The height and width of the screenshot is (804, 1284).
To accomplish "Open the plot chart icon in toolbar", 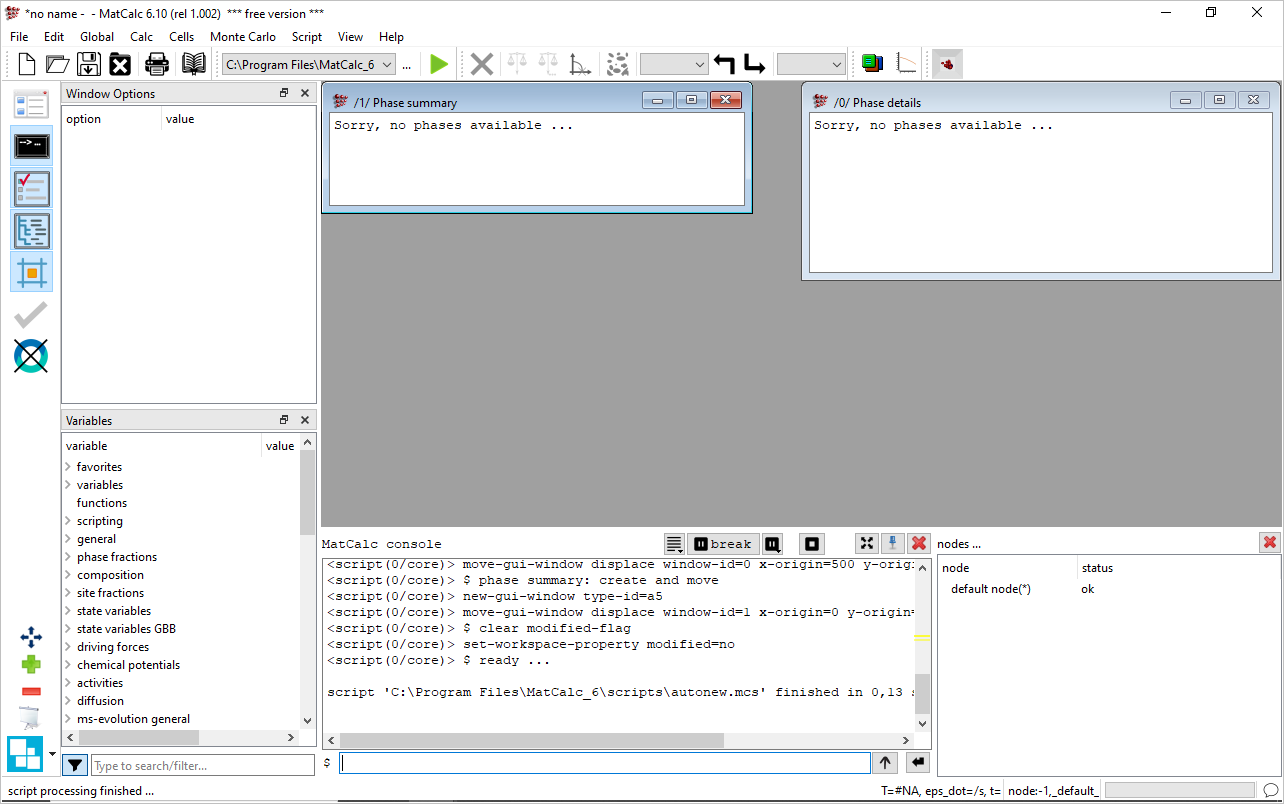I will click(x=906, y=64).
